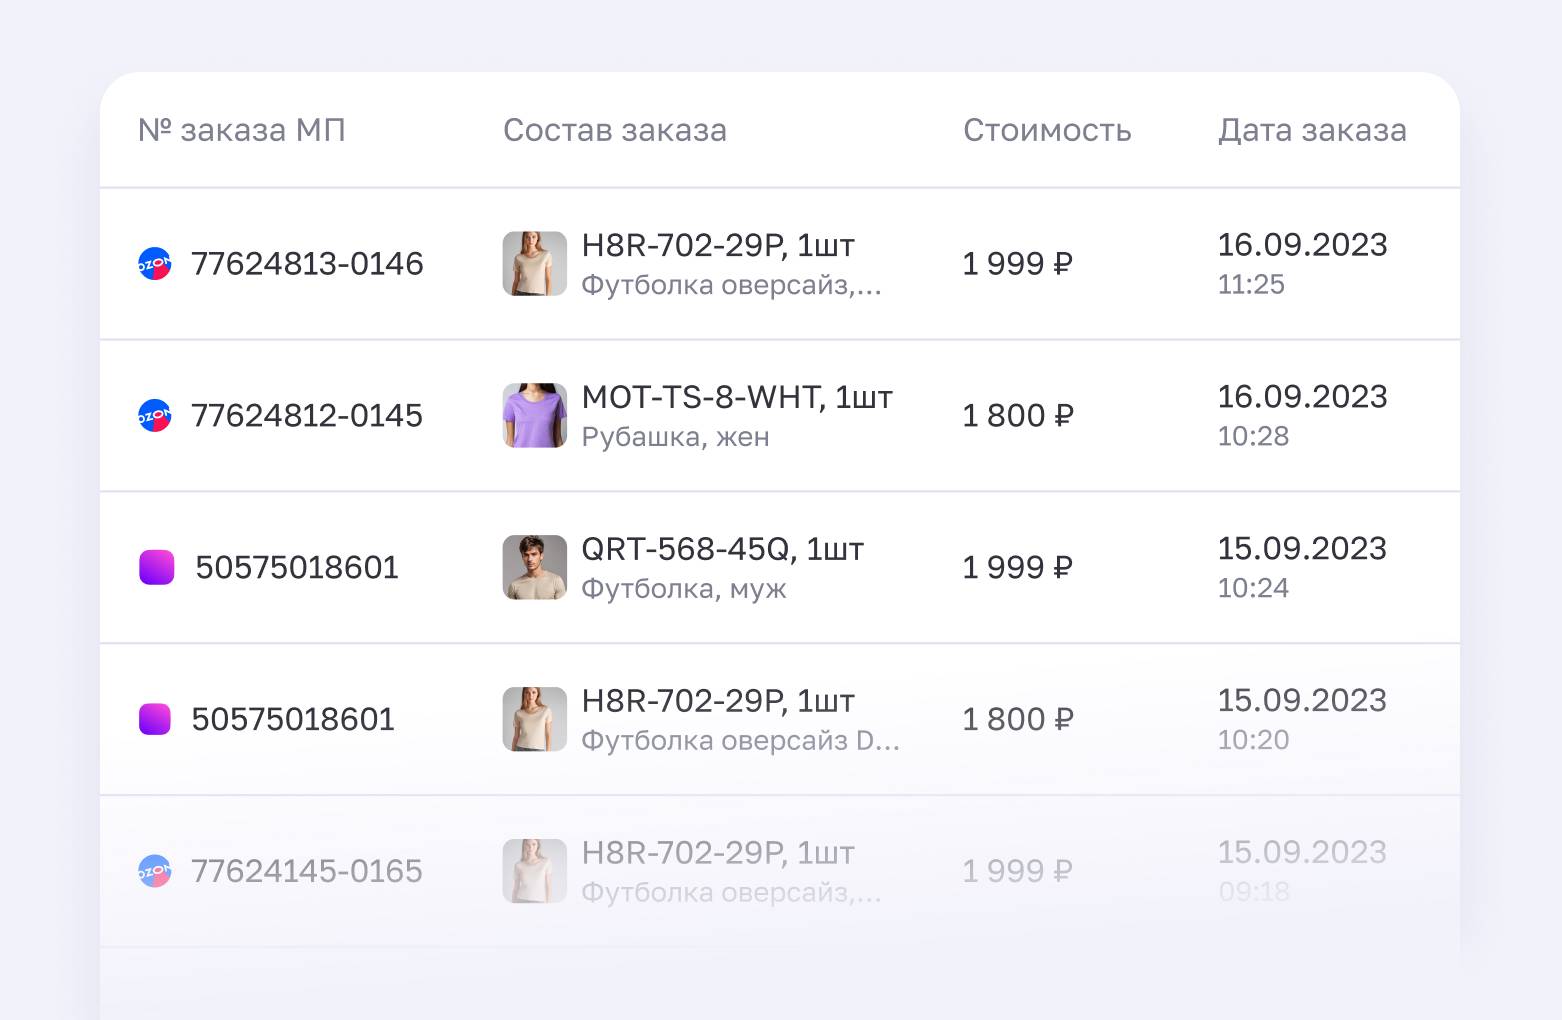Open order number 77624813-0146

(x=307, y=264)
